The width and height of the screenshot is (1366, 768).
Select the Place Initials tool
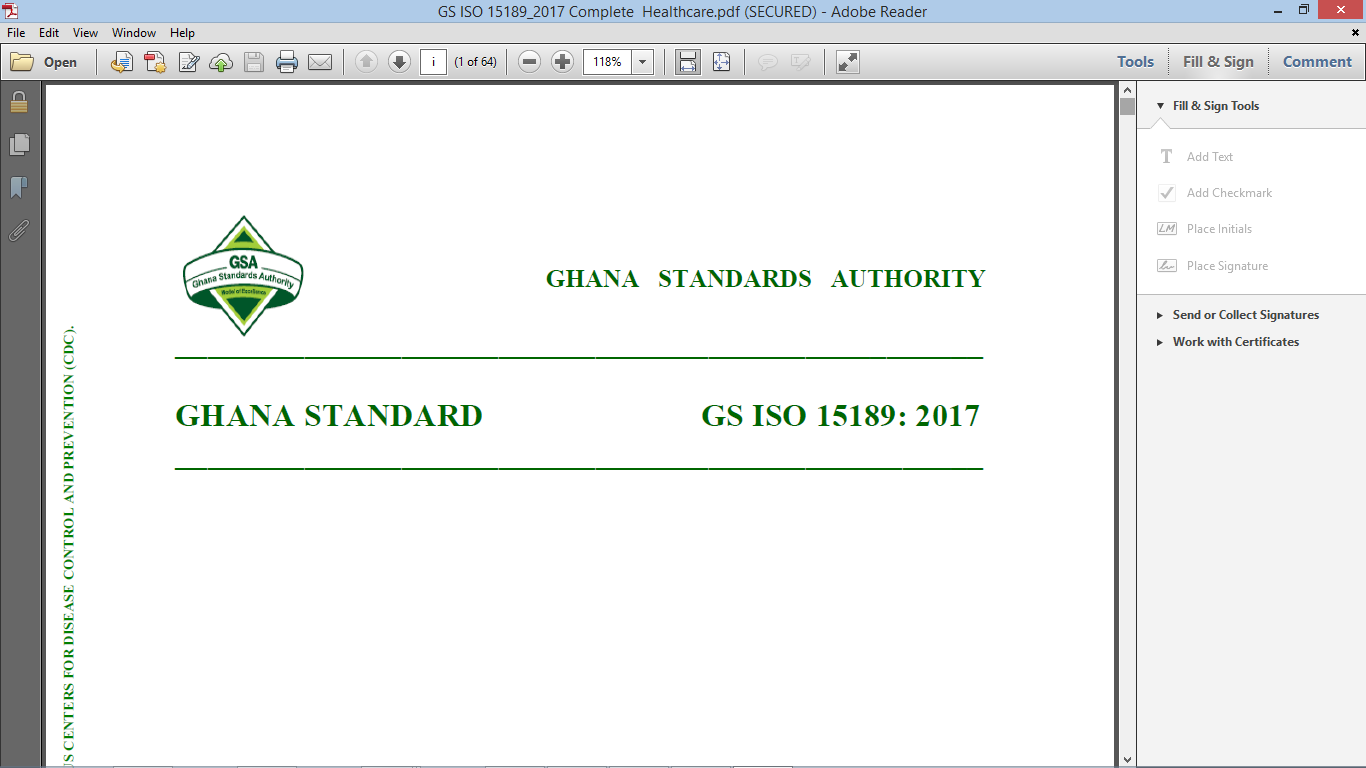(x=1204, y=229)
